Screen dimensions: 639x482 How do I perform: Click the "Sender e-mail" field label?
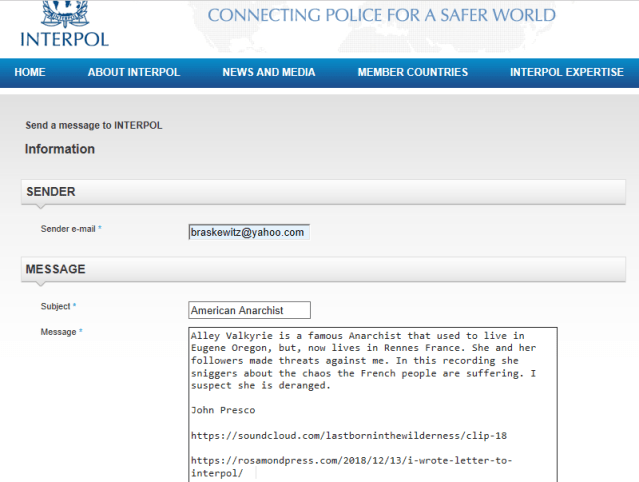click(x=68, y=229)
